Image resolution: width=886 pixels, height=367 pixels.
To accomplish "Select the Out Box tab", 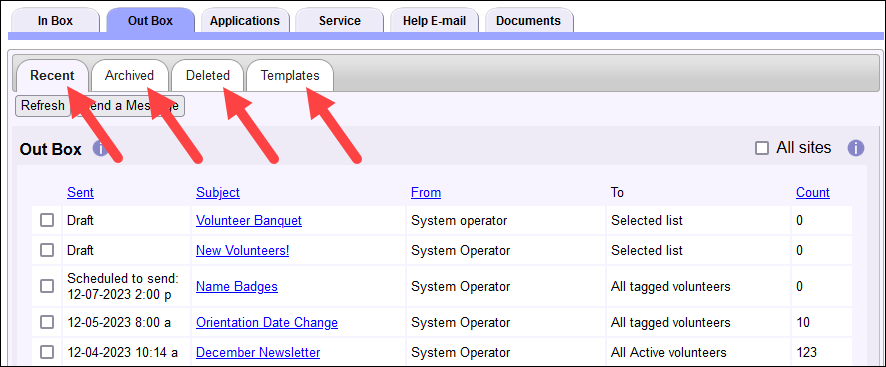I will pyautogui.click(x=150, y=21).
